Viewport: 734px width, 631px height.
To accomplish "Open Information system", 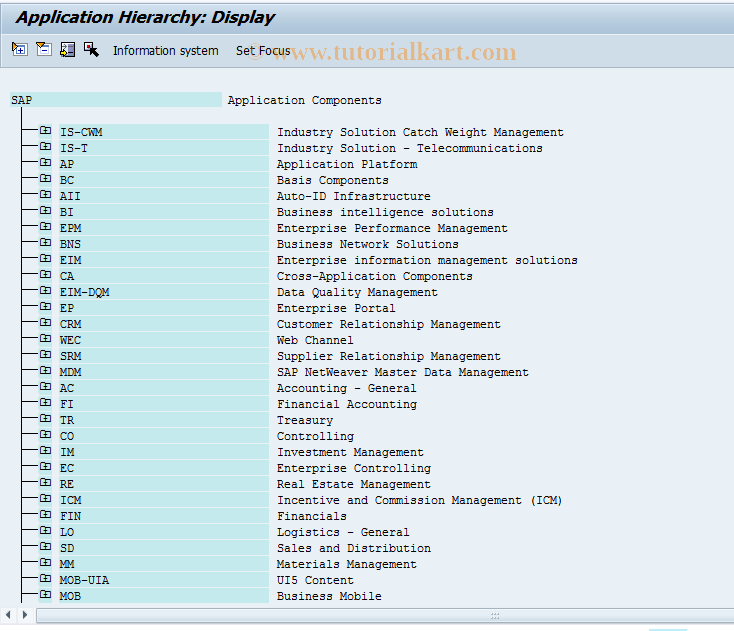I will [166, 51].
